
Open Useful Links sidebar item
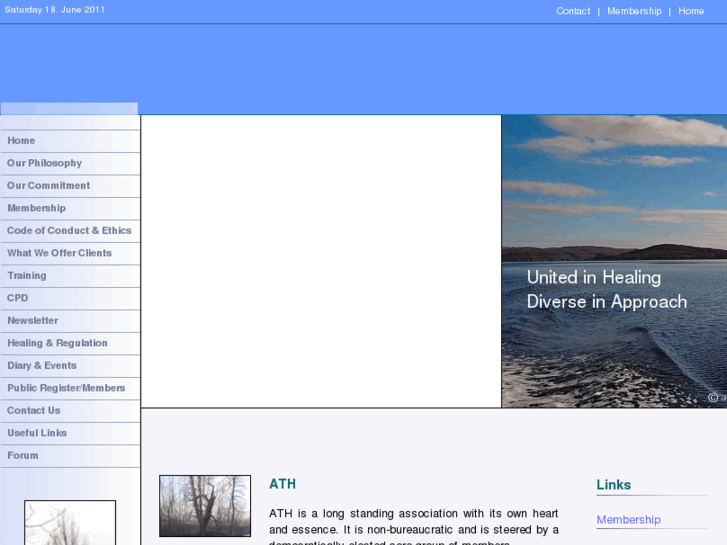click(70, 433)
